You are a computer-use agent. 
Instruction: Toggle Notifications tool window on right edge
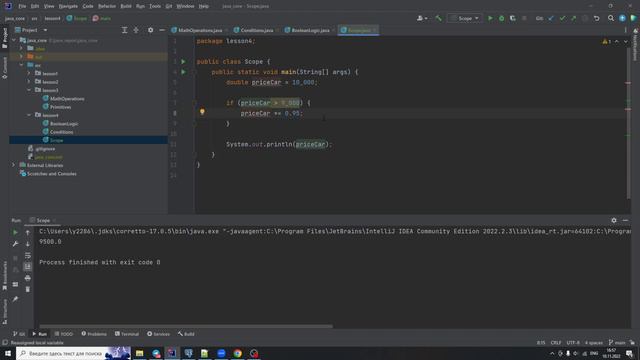636,44
